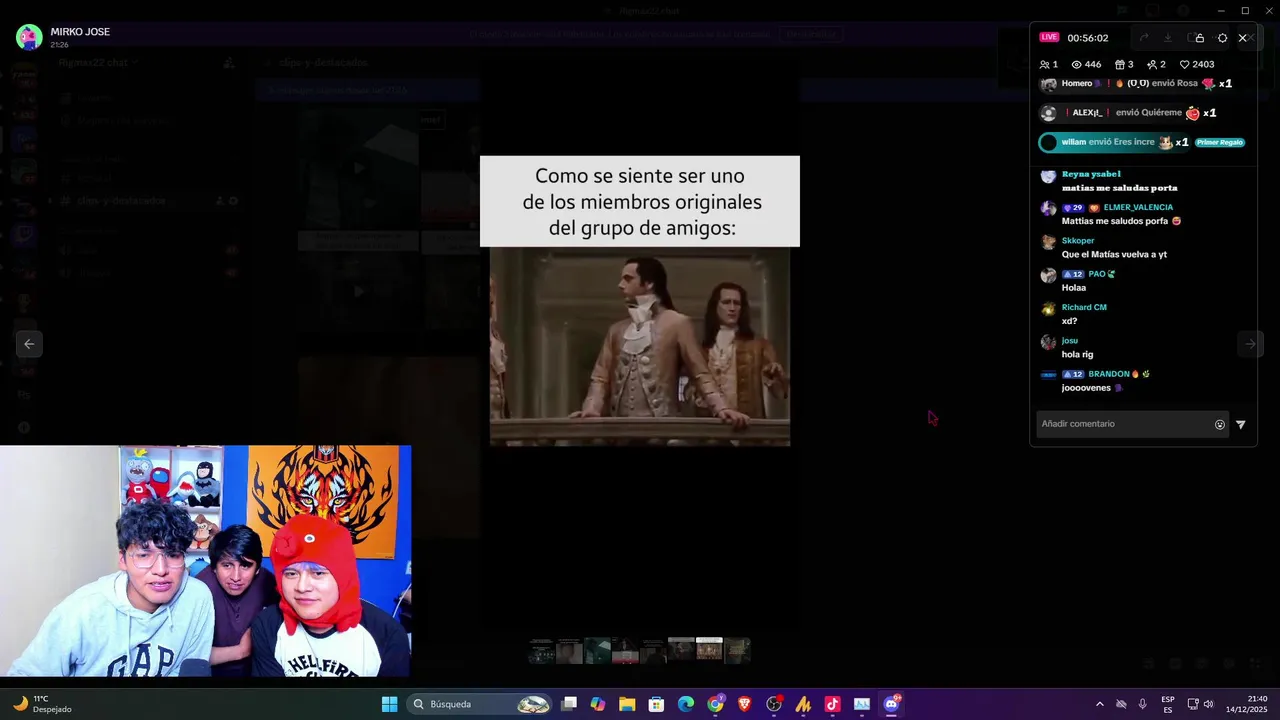Click the MIRKO JOSE username
The height and width of the screenshot is (720, 1280).
click(80, 32)
